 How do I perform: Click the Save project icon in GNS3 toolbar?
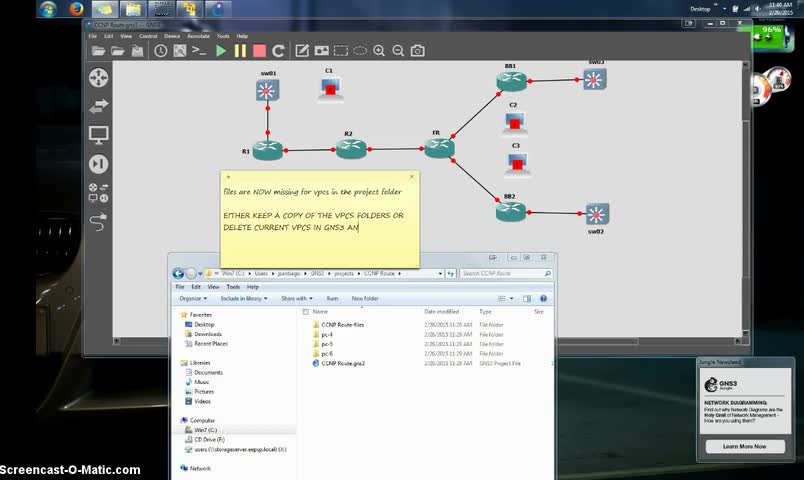coord(137,51)
